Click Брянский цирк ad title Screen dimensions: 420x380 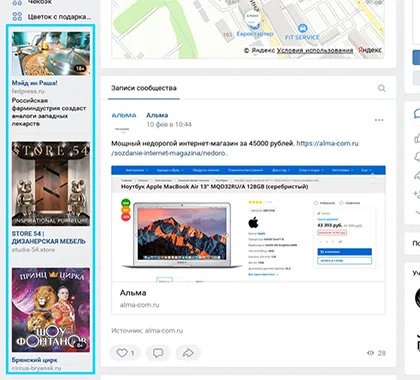coord(34,360)
